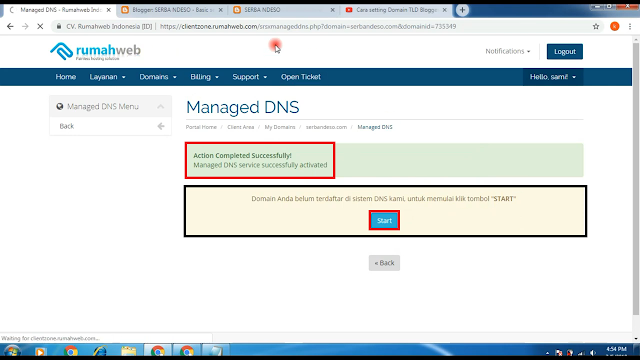Click the address bar URL

click(308, 26)
